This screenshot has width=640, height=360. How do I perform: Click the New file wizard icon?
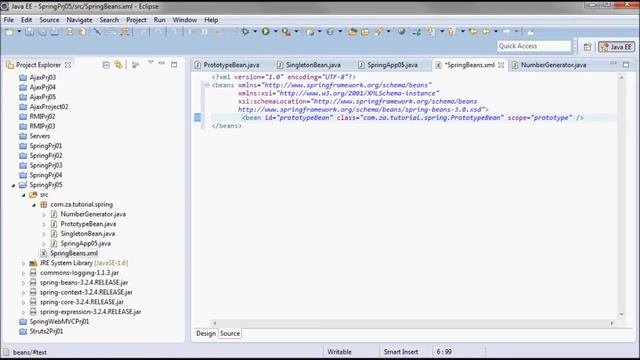click(9, 31)
